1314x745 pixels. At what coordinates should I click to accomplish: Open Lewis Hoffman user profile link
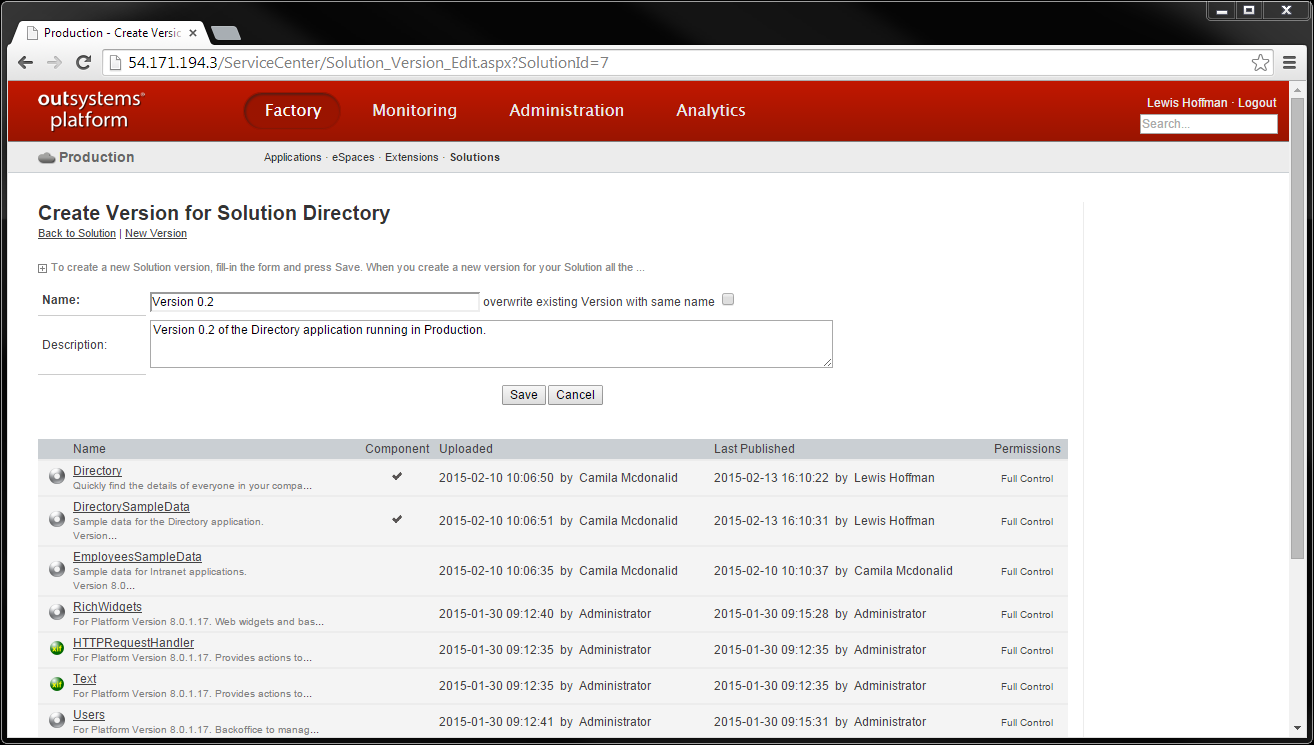(1187, 103)
